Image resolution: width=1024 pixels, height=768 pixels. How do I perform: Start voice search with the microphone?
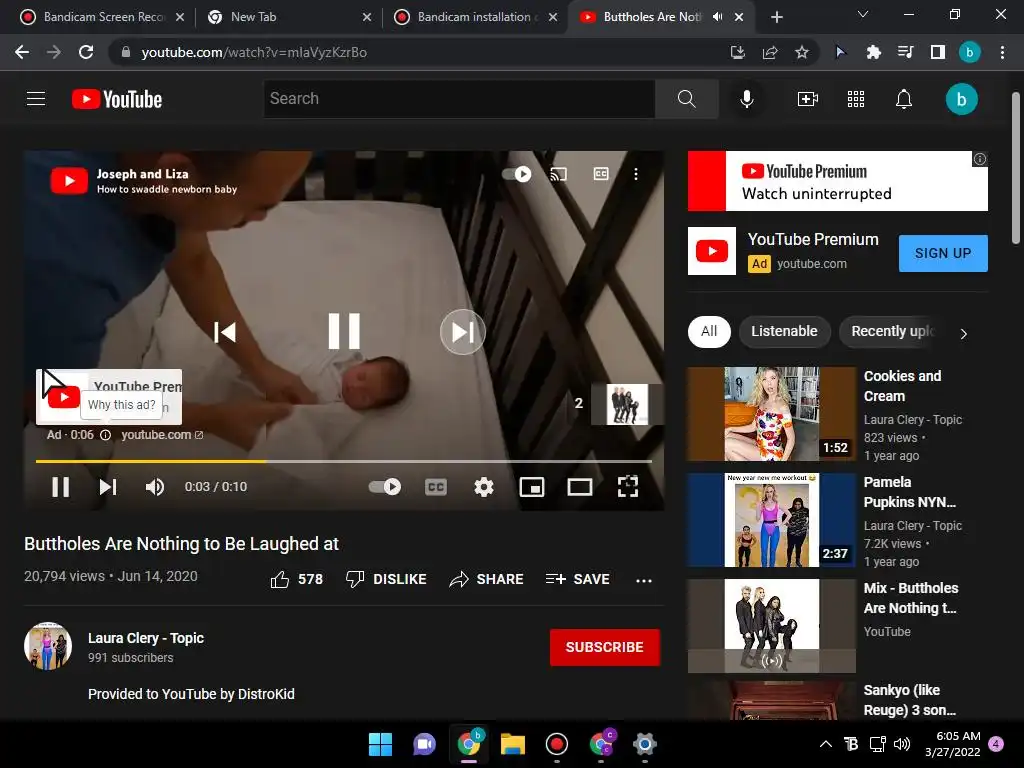pyautogui.click(x=746, y=99)
